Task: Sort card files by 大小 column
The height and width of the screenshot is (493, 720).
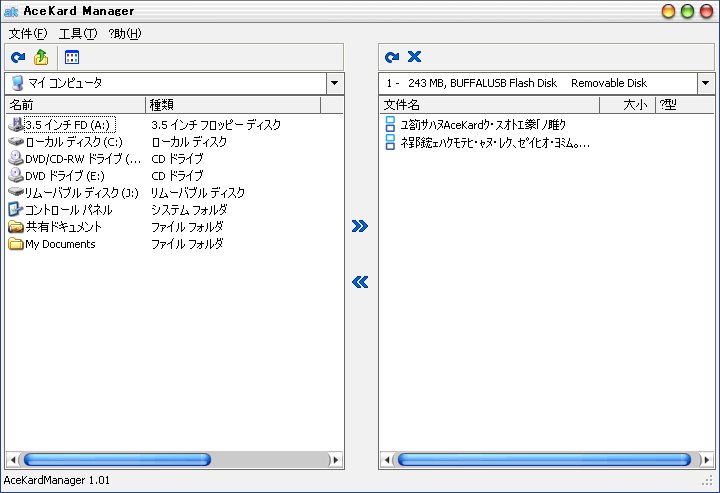Action: [628, 105]
